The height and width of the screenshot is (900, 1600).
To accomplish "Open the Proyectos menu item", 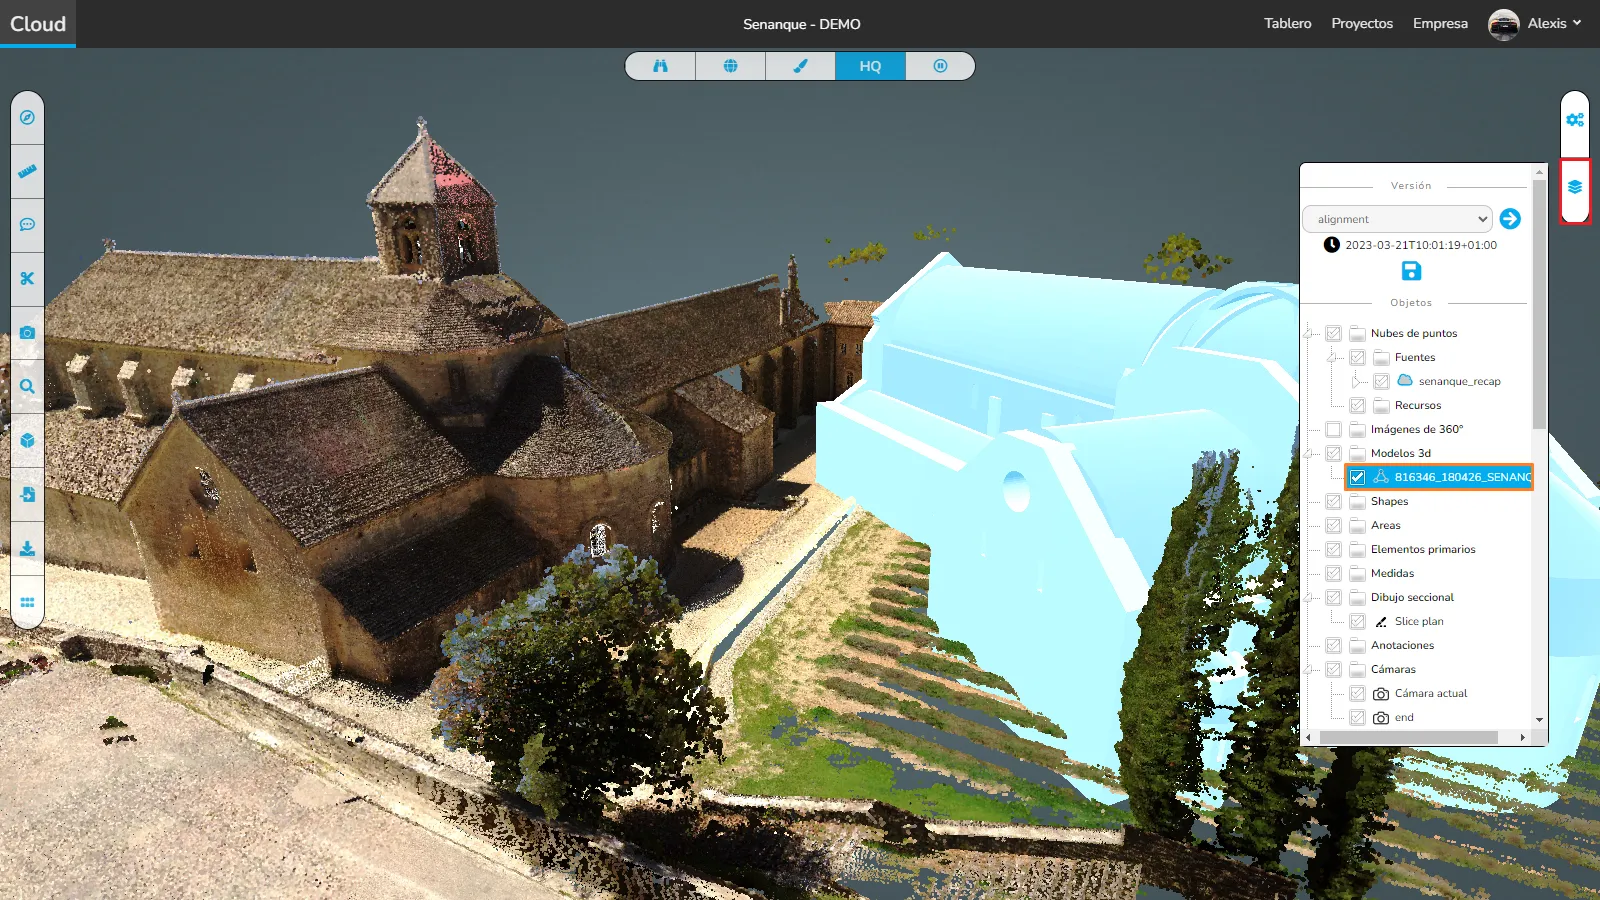I will (1362, 23).
